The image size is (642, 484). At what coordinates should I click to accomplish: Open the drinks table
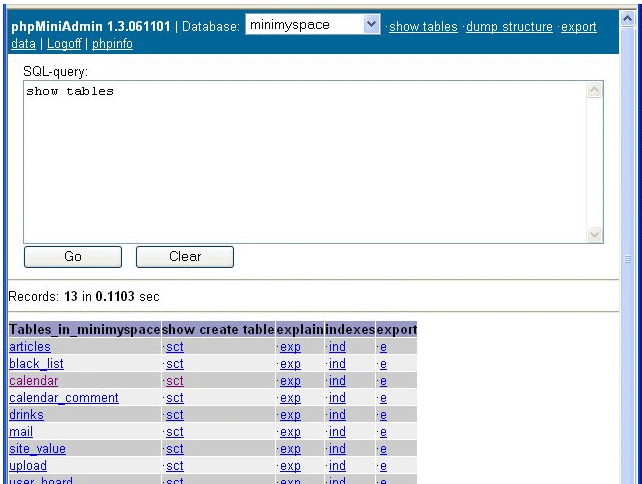click(26, 415)
